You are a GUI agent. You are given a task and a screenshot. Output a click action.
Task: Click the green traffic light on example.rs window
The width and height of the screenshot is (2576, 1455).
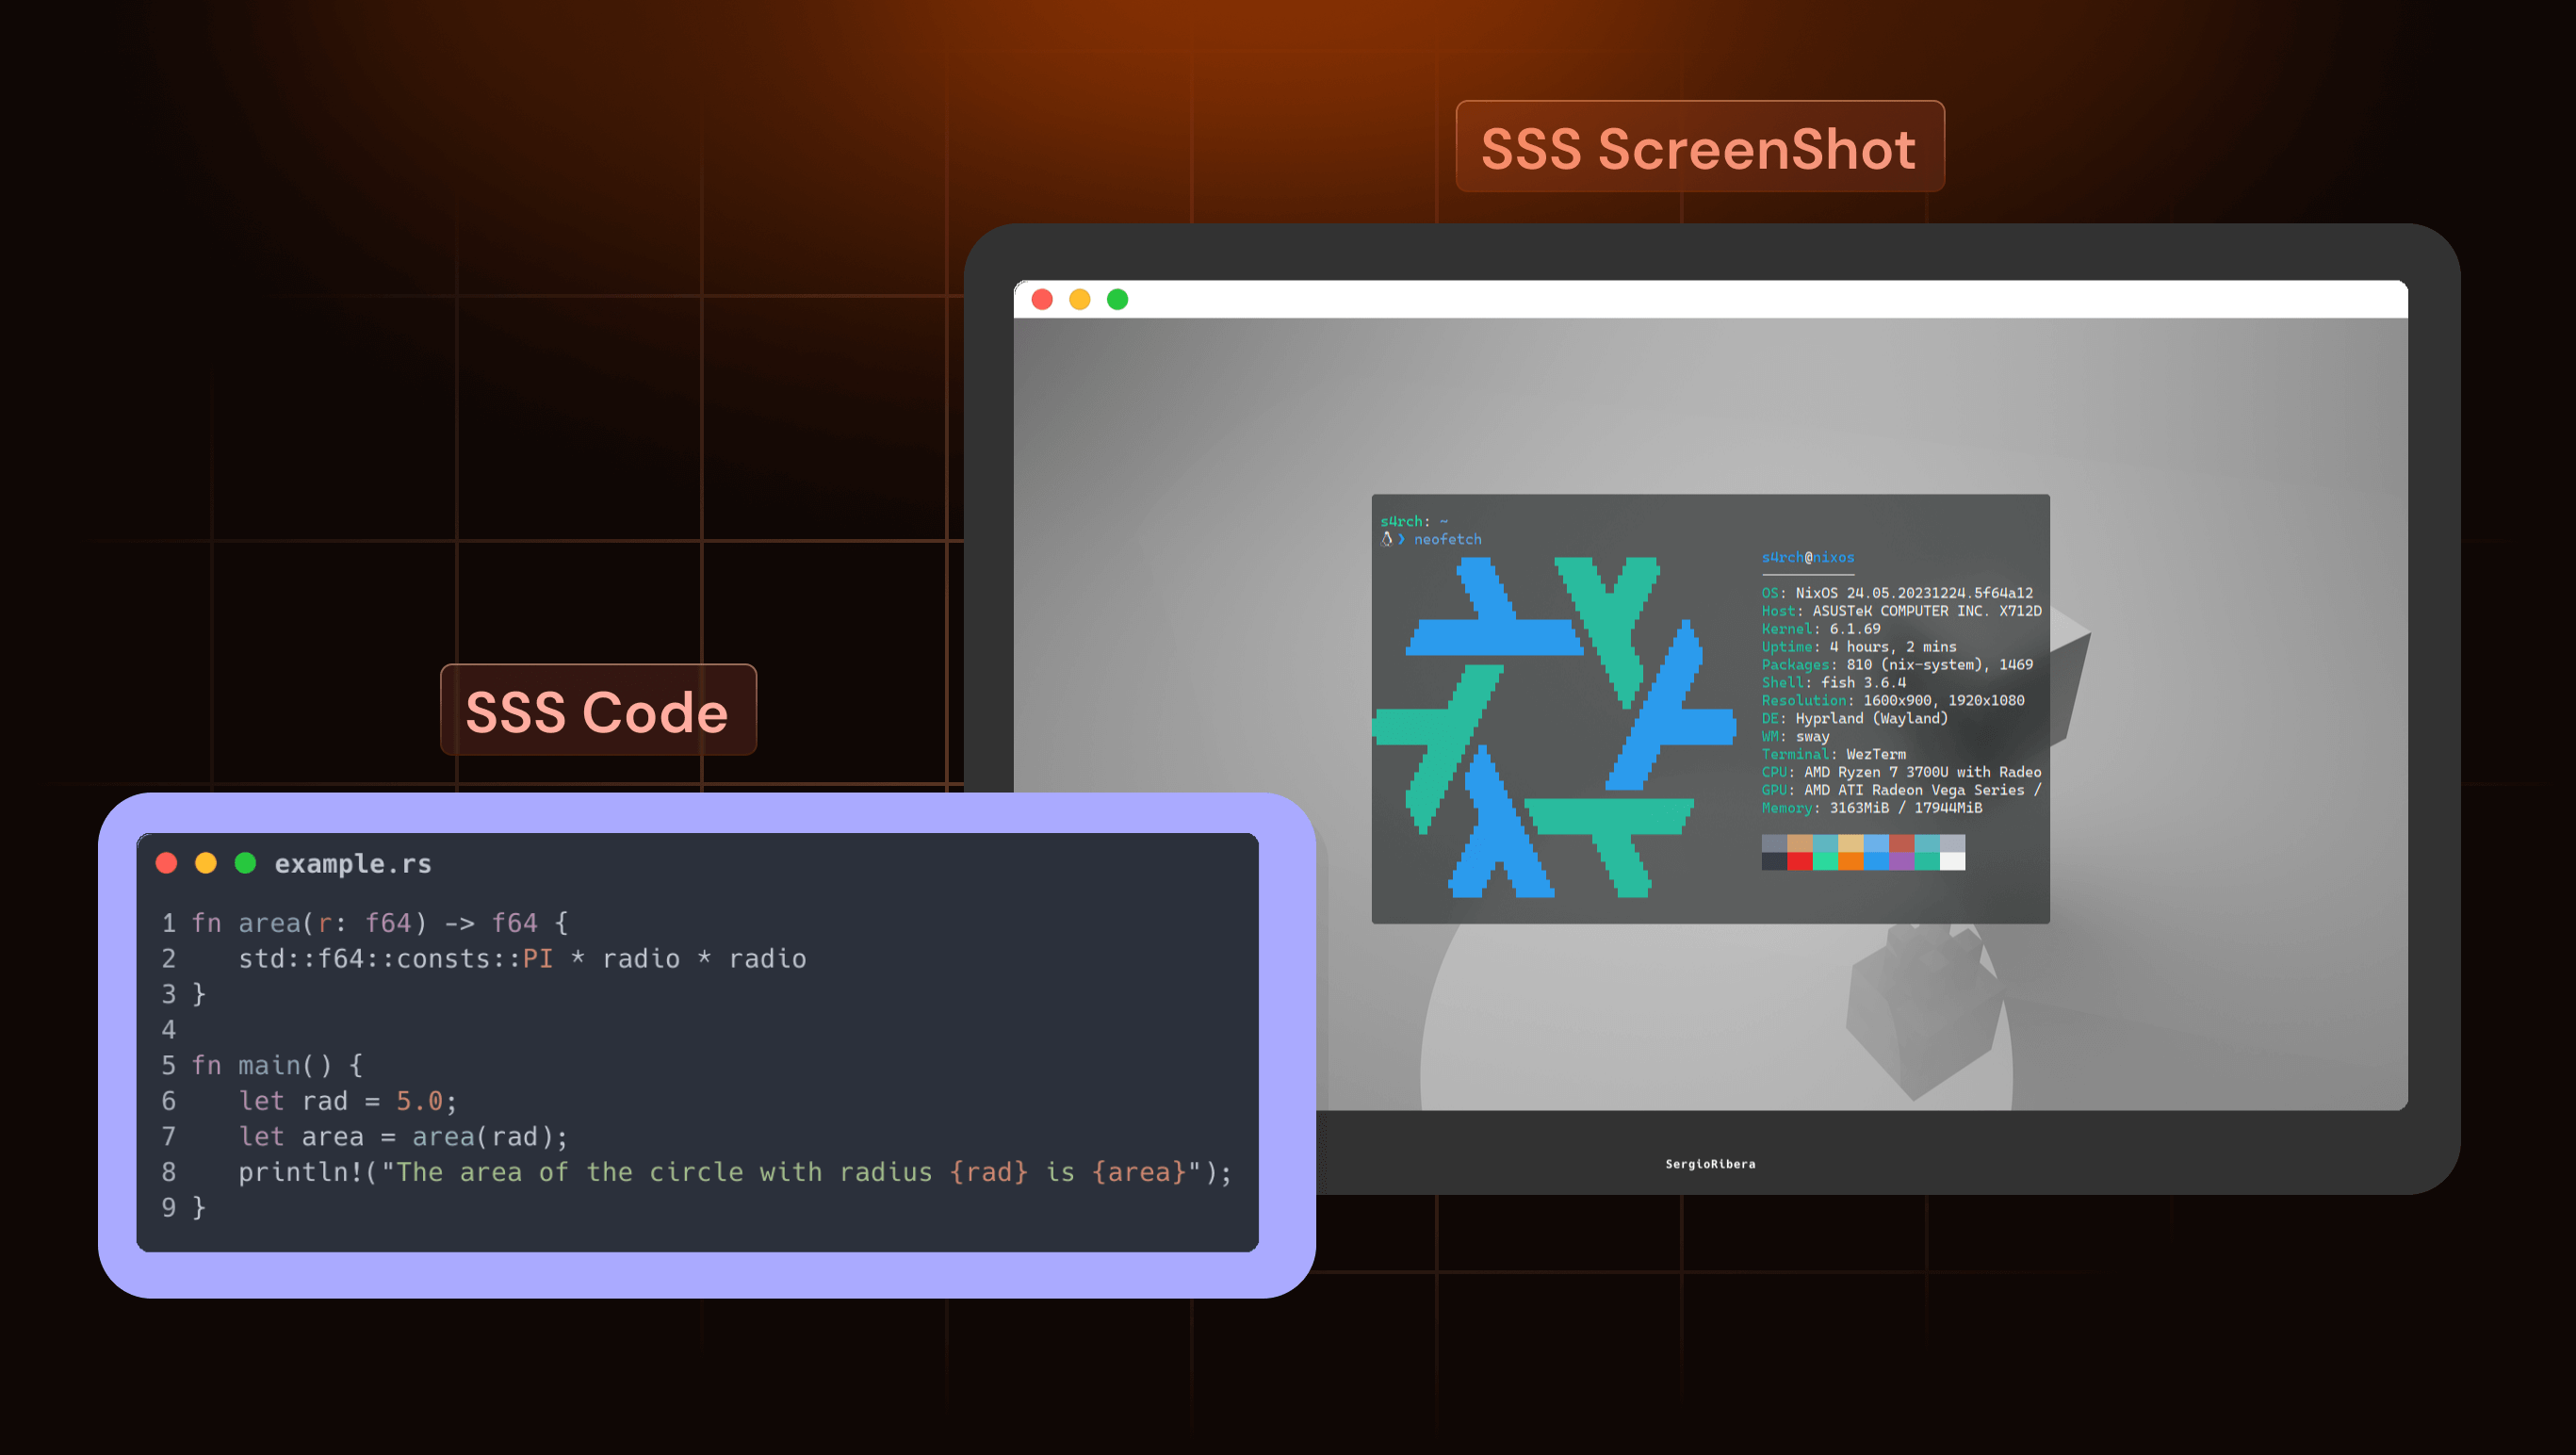[246, 862]
